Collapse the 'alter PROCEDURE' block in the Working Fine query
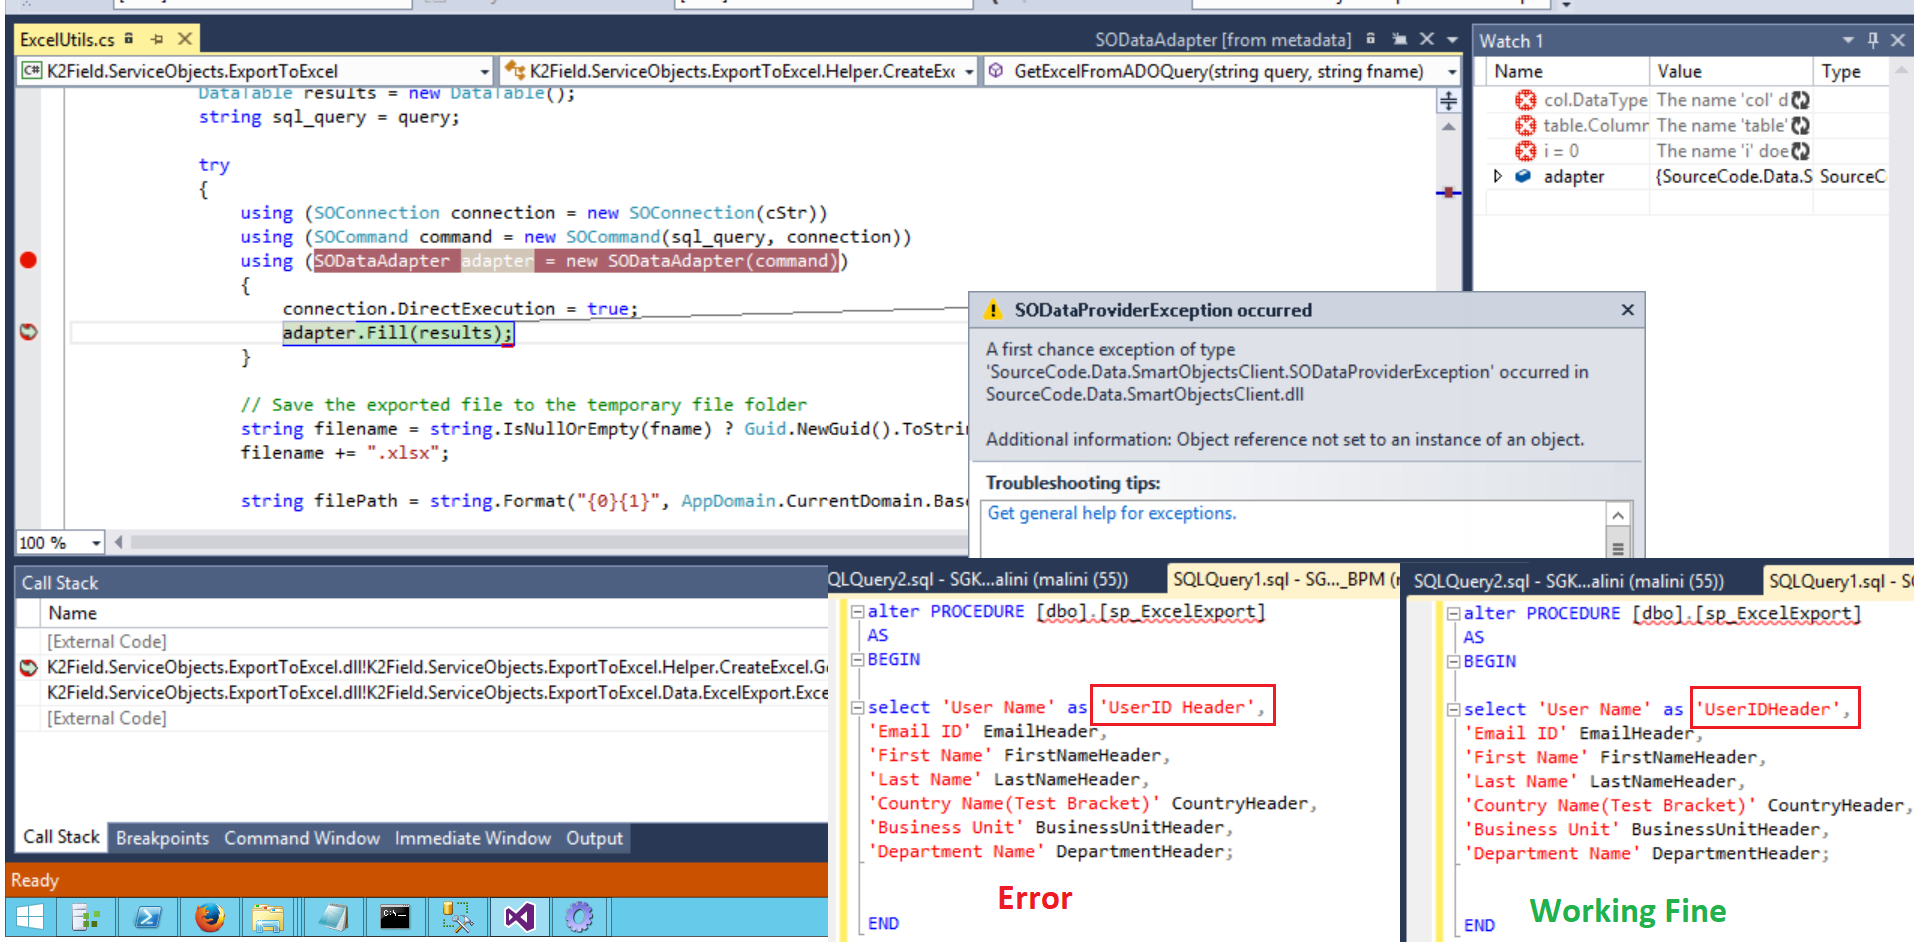The width and height of the screenshot is (1914, 942). [1453, 613]
